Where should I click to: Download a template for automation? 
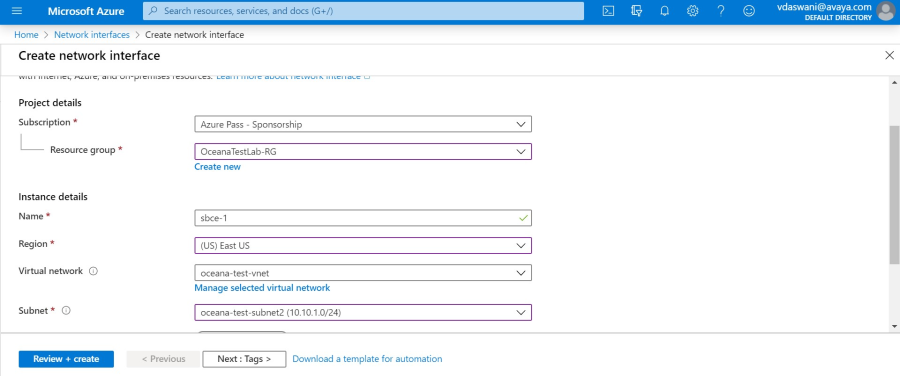coord(367,359)
